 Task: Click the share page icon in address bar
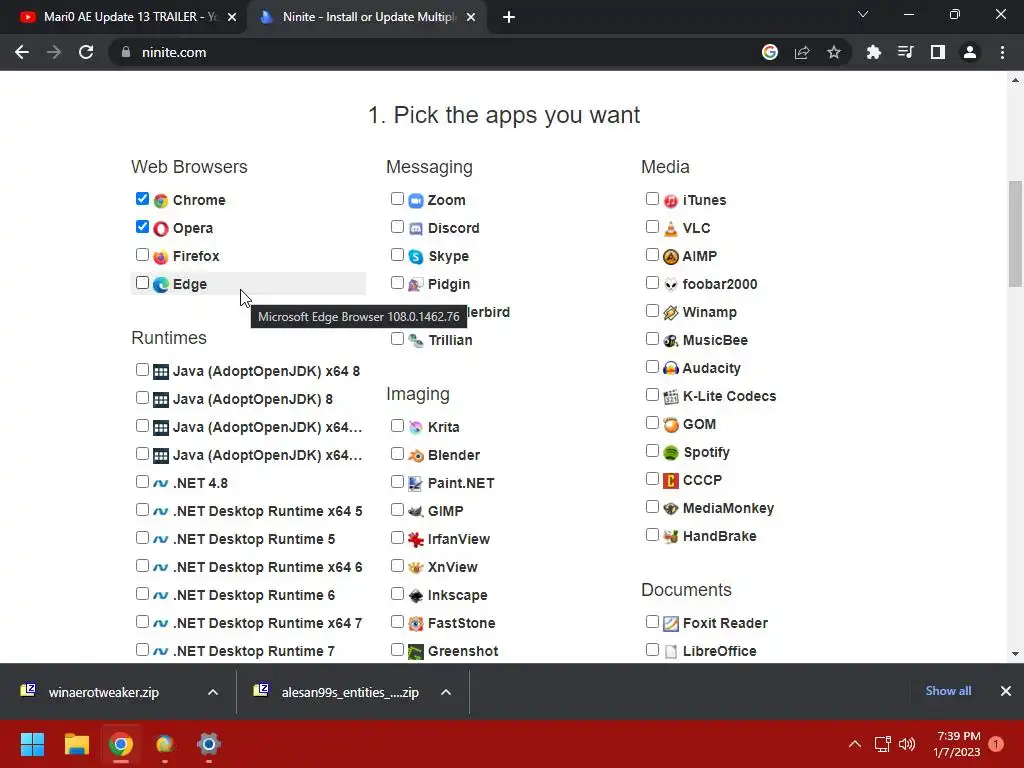click(x=802, y=52)
